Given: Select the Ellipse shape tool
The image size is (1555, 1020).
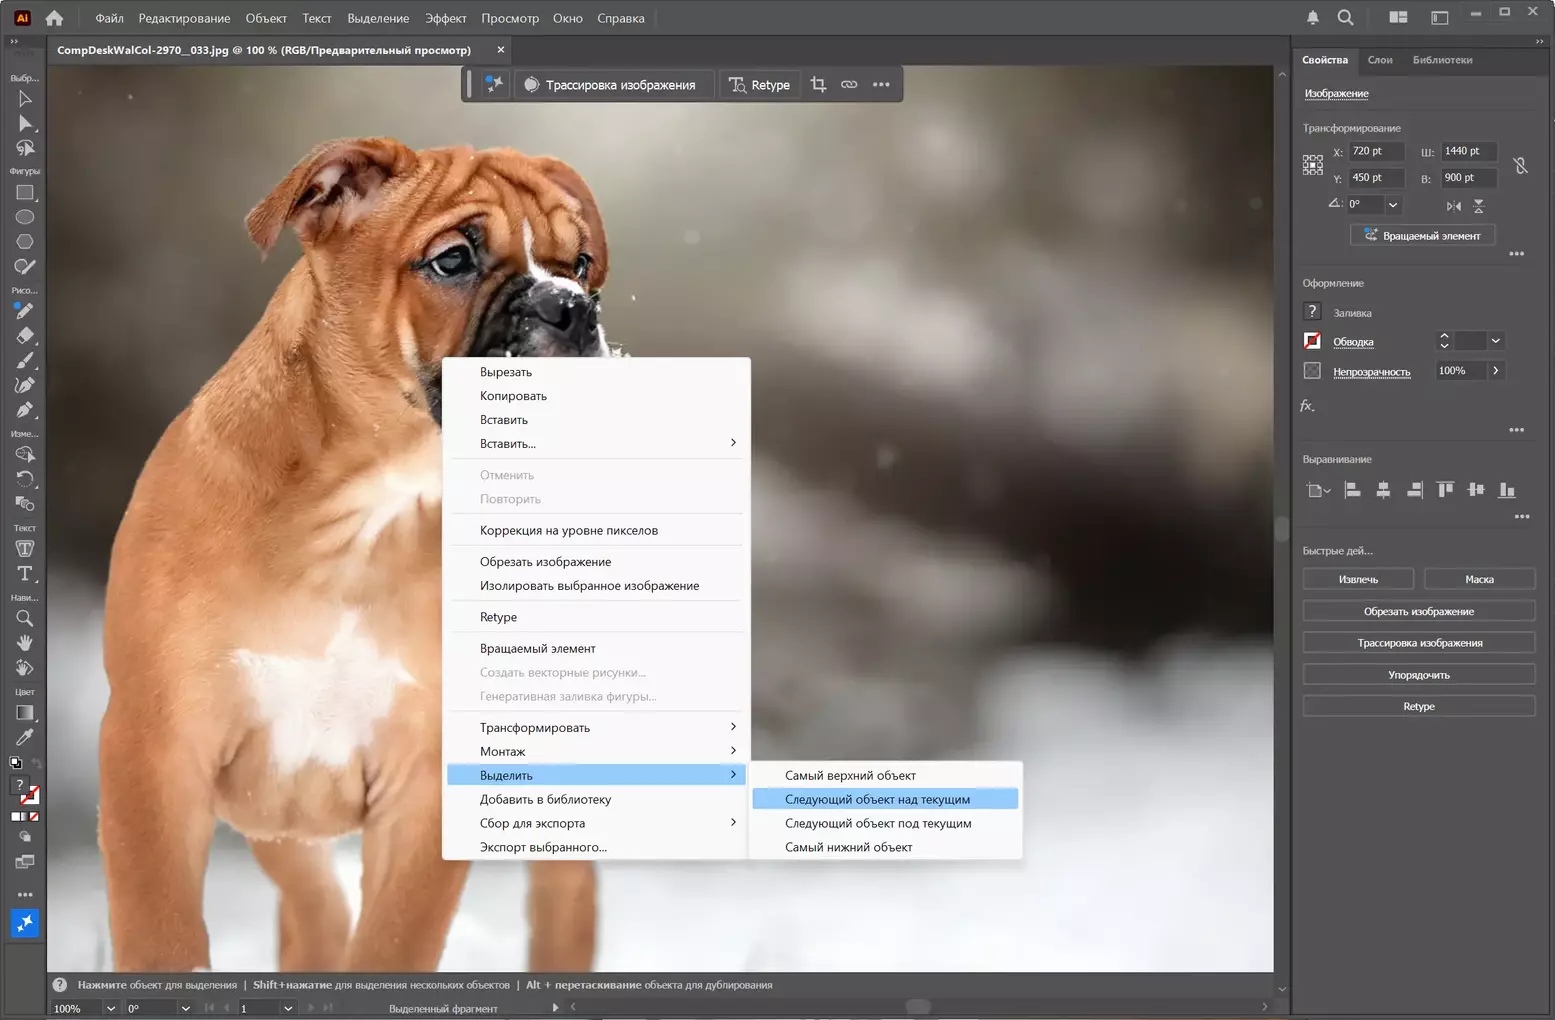Looking at the screenshot, I should click(24, 217).
